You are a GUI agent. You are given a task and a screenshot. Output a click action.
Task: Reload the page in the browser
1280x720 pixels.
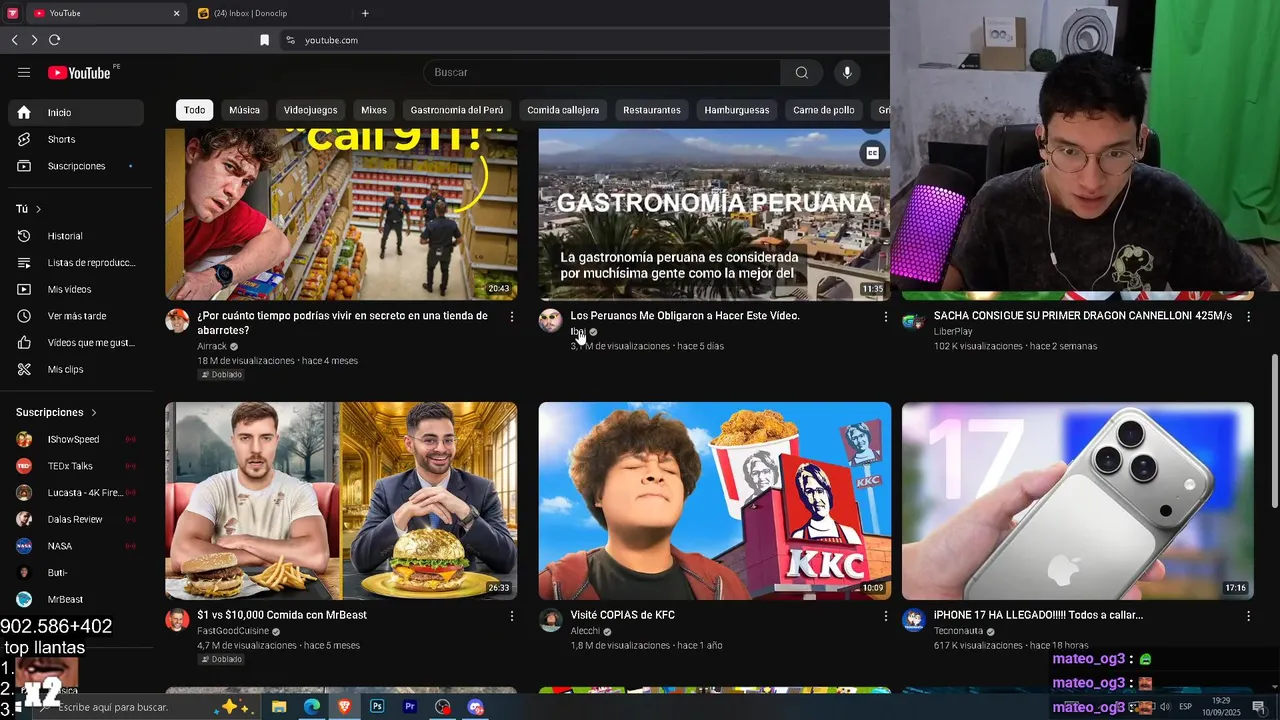point(55,40)
